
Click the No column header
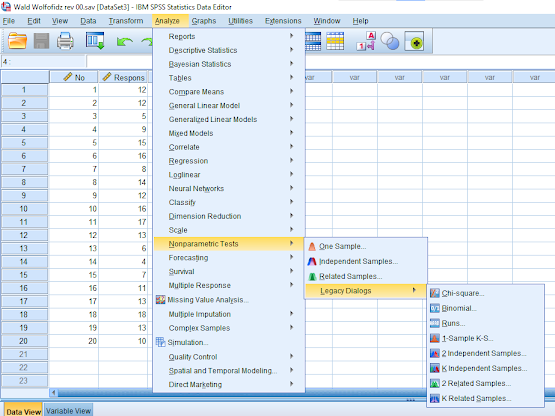[74, 77]
